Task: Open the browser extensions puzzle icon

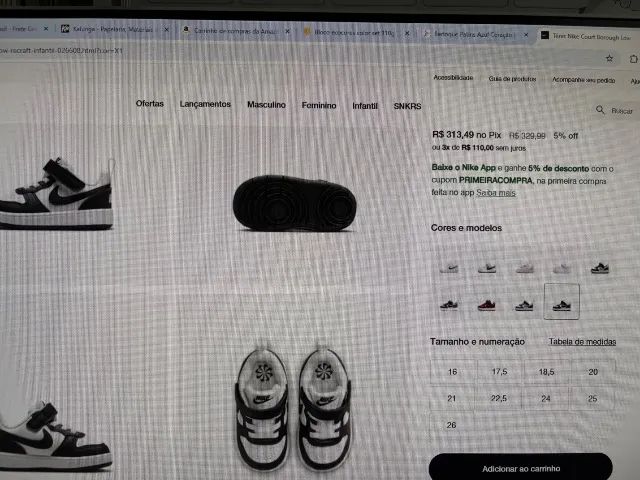Action: [x=633, y=59]
